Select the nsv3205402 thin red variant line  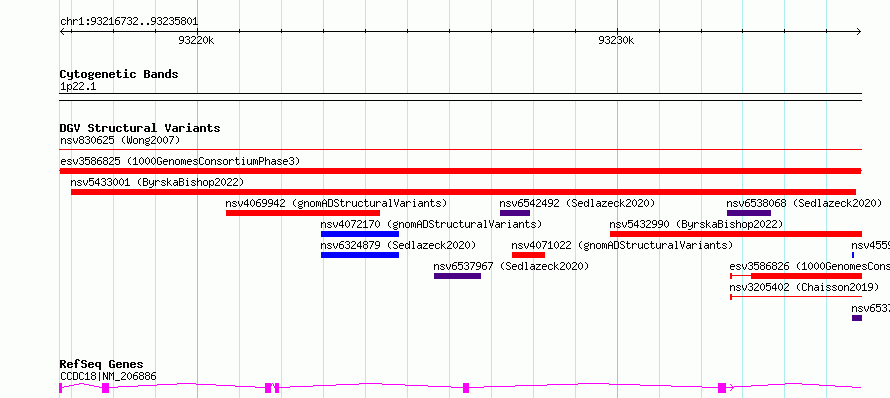click(796, 297)
